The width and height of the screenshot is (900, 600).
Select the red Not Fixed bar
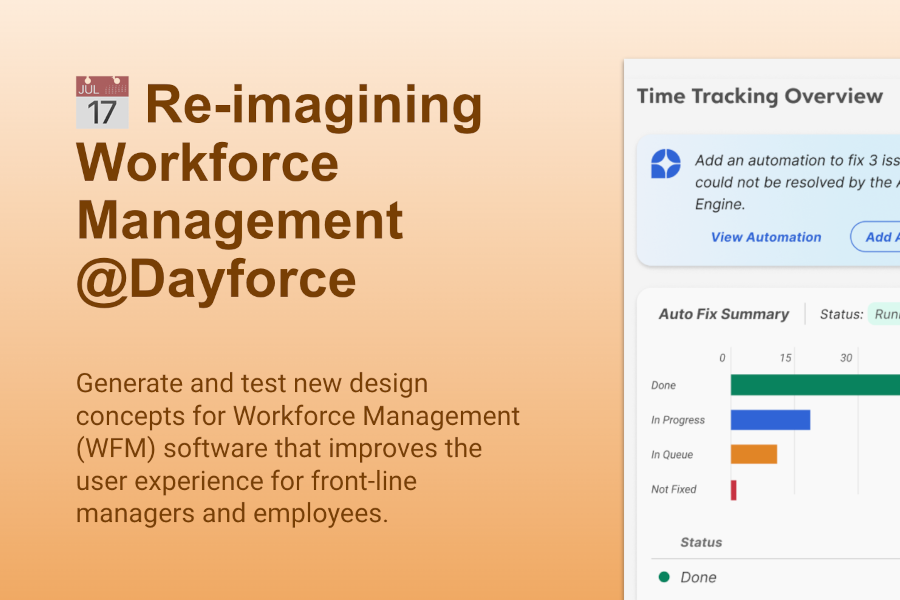pos(734,490)
